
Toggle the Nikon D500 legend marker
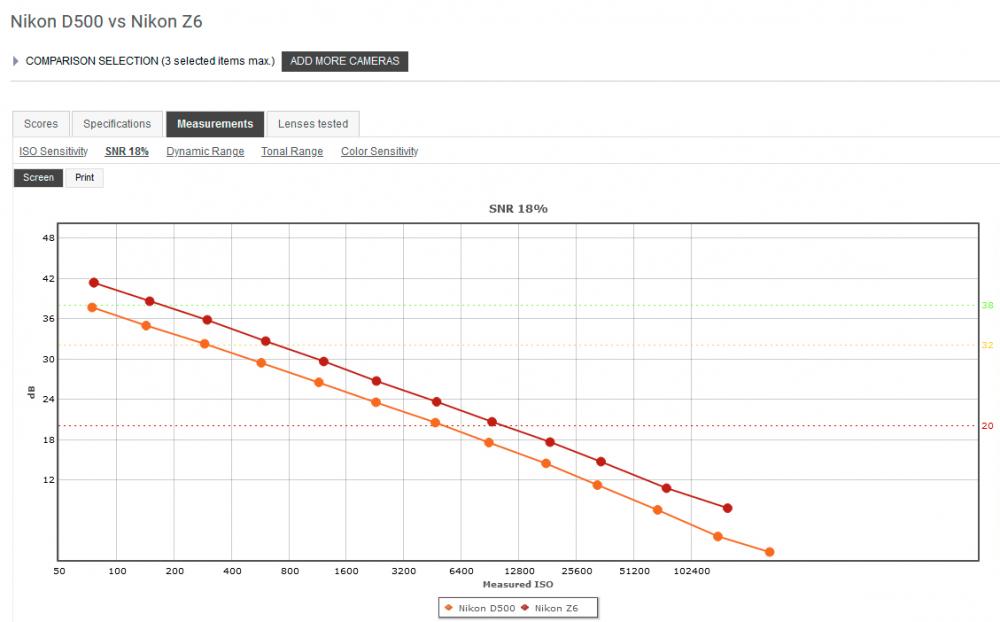coord(448,608)
